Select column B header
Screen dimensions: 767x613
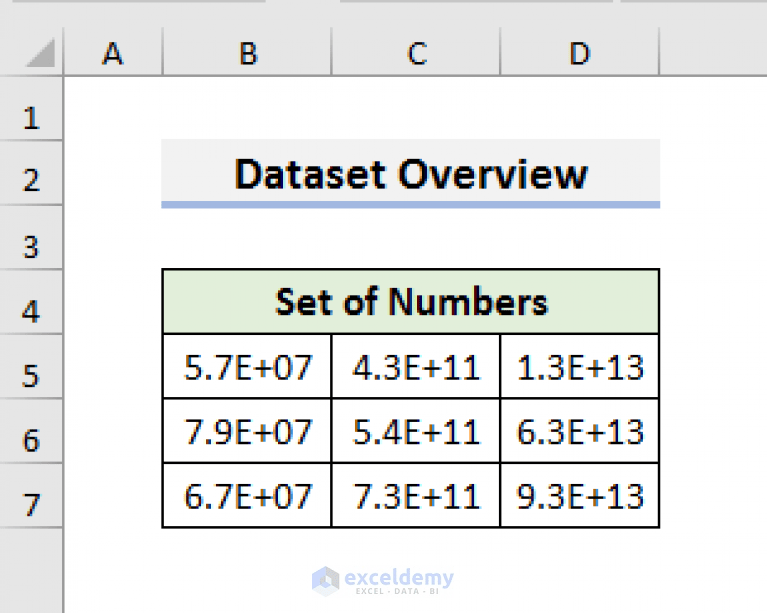(247, 53)
